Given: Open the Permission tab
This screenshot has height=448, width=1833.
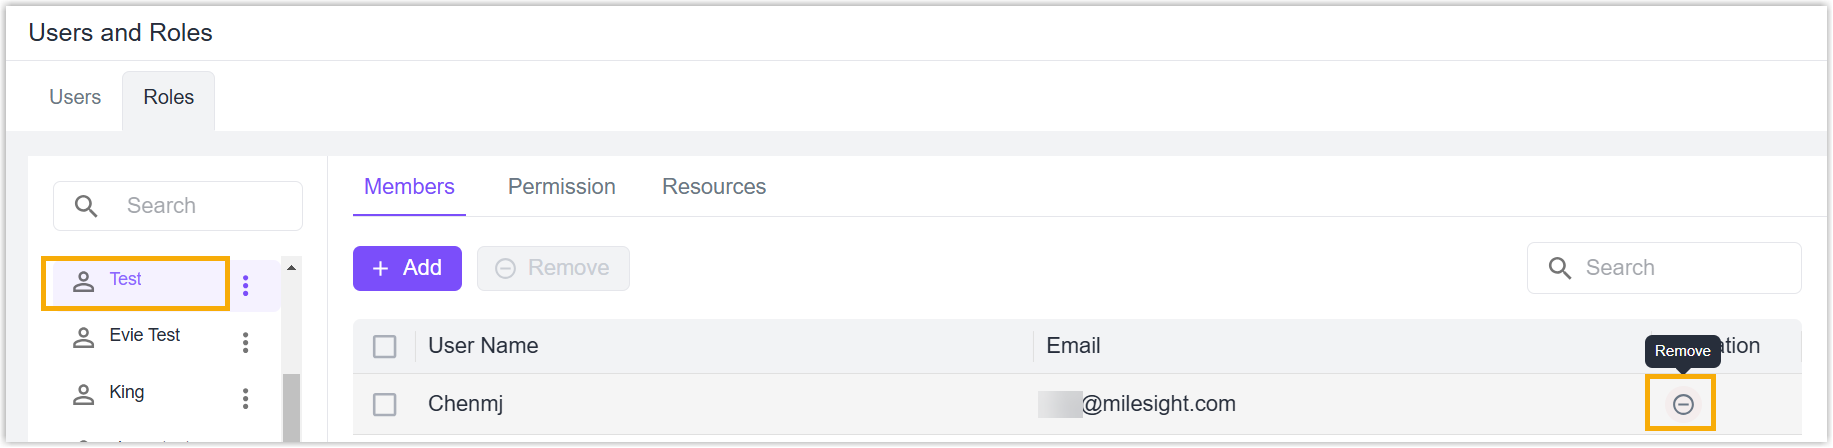Looking at the screenshot, I should (562, 187).
